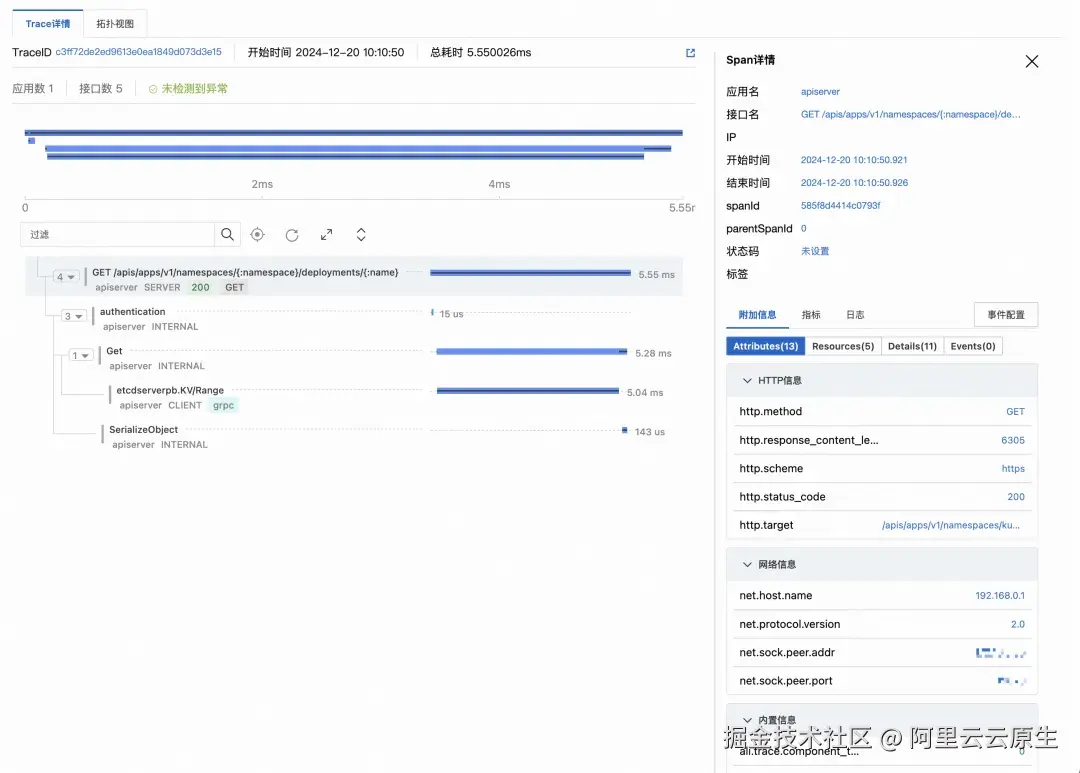Click the 应用数 1 label
Screen dimensions: 1080x773
pyautogui.click(x=32, y=89)
